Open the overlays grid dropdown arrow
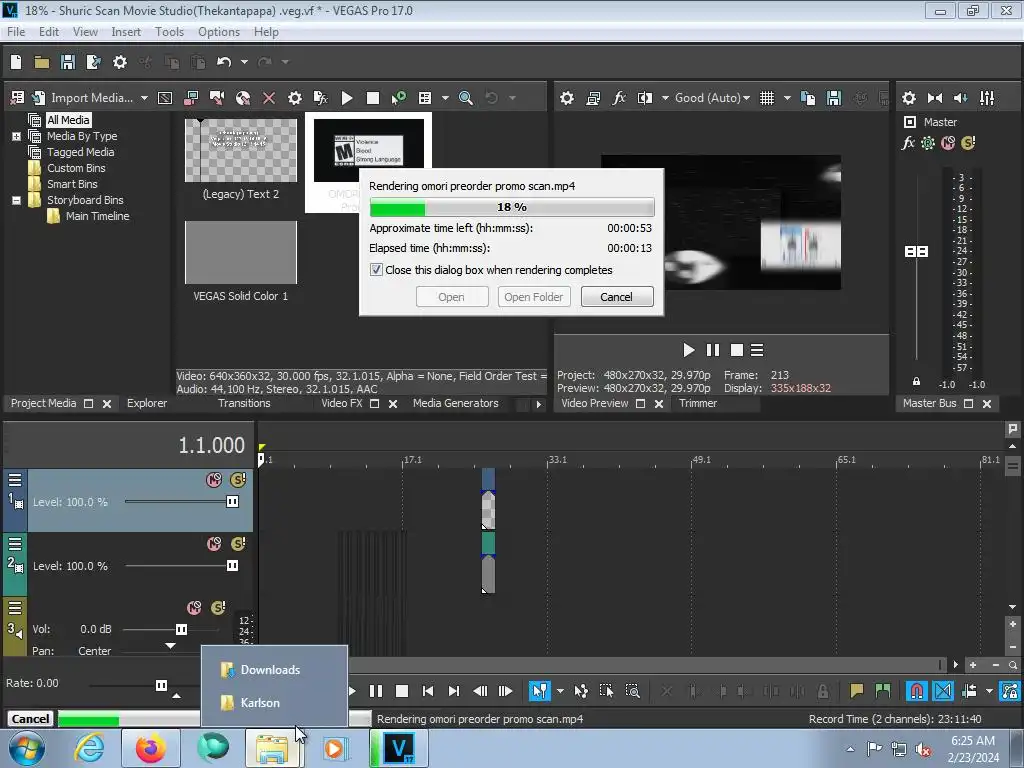Screen dimensions: 1024x768 787,98
